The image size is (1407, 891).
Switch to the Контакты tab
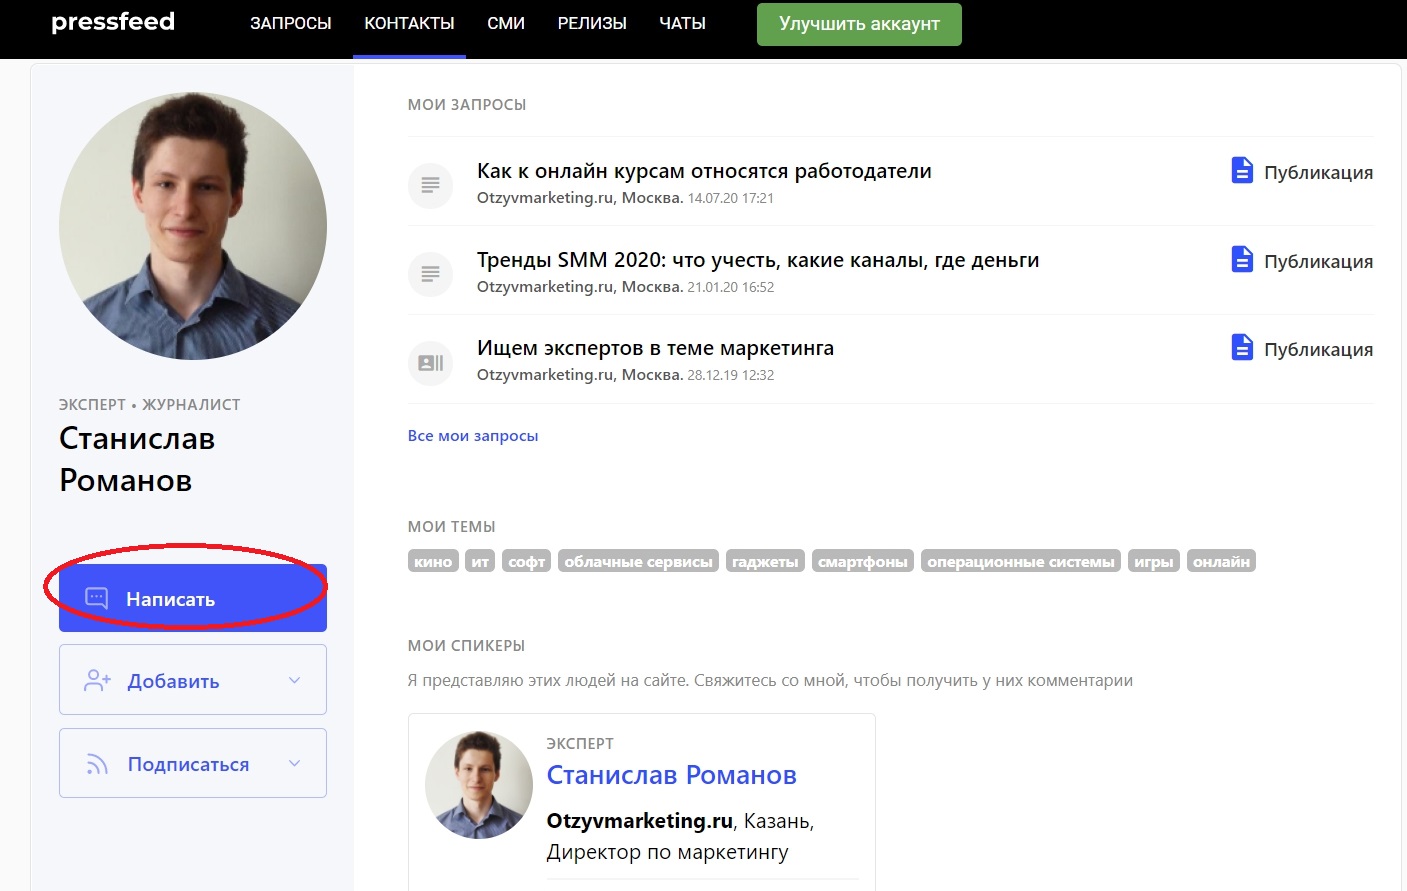click(409, 23)
